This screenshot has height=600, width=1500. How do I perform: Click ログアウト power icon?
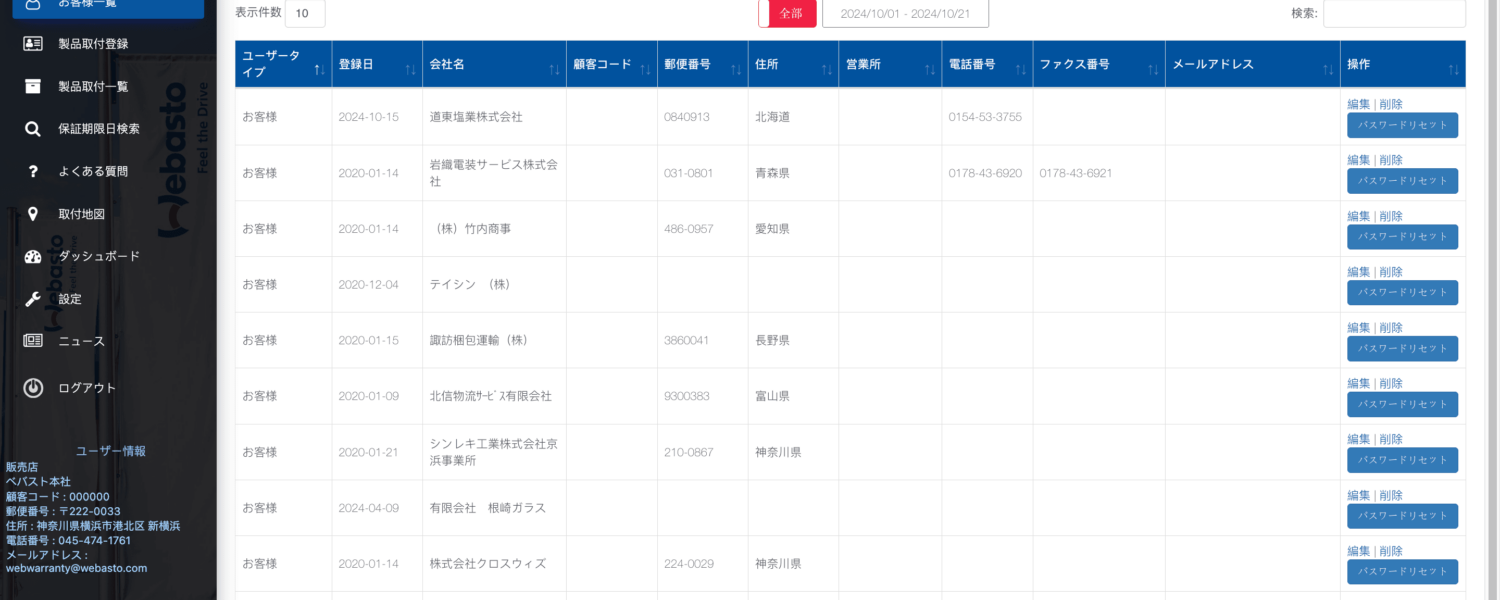33,388
